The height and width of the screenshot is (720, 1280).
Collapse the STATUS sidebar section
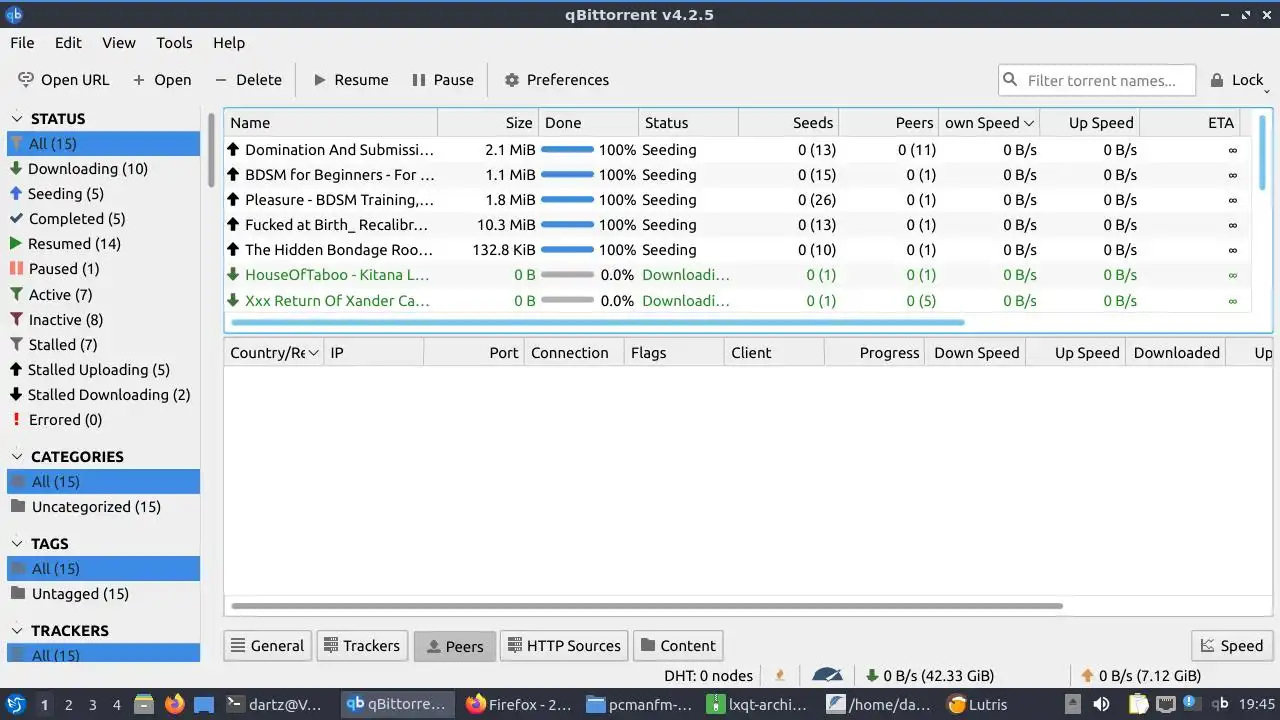pos(16,119)
